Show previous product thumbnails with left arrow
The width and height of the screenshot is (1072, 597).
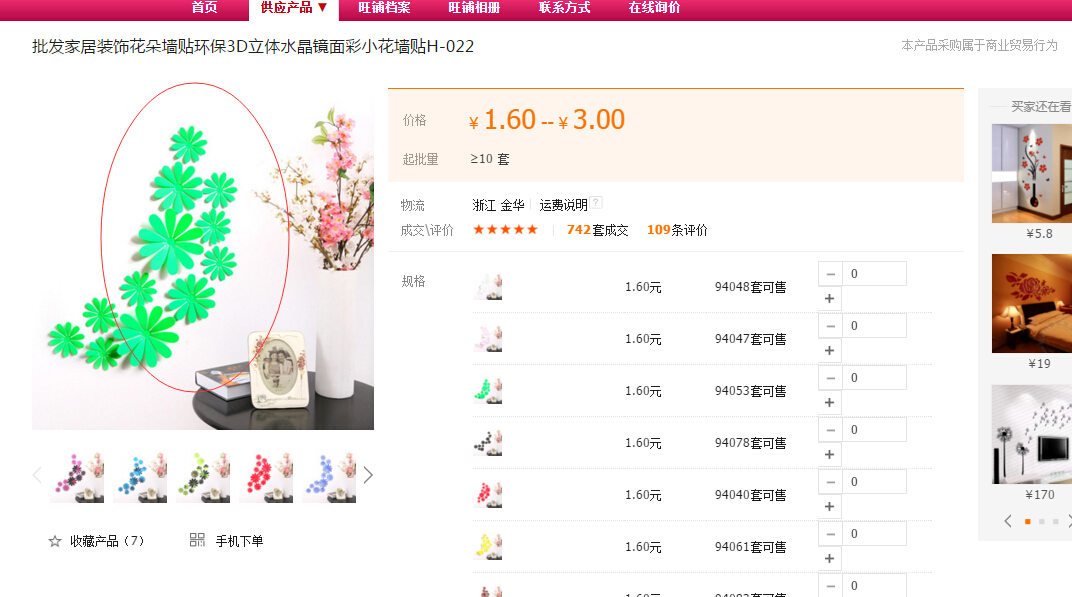coord(38,475)
